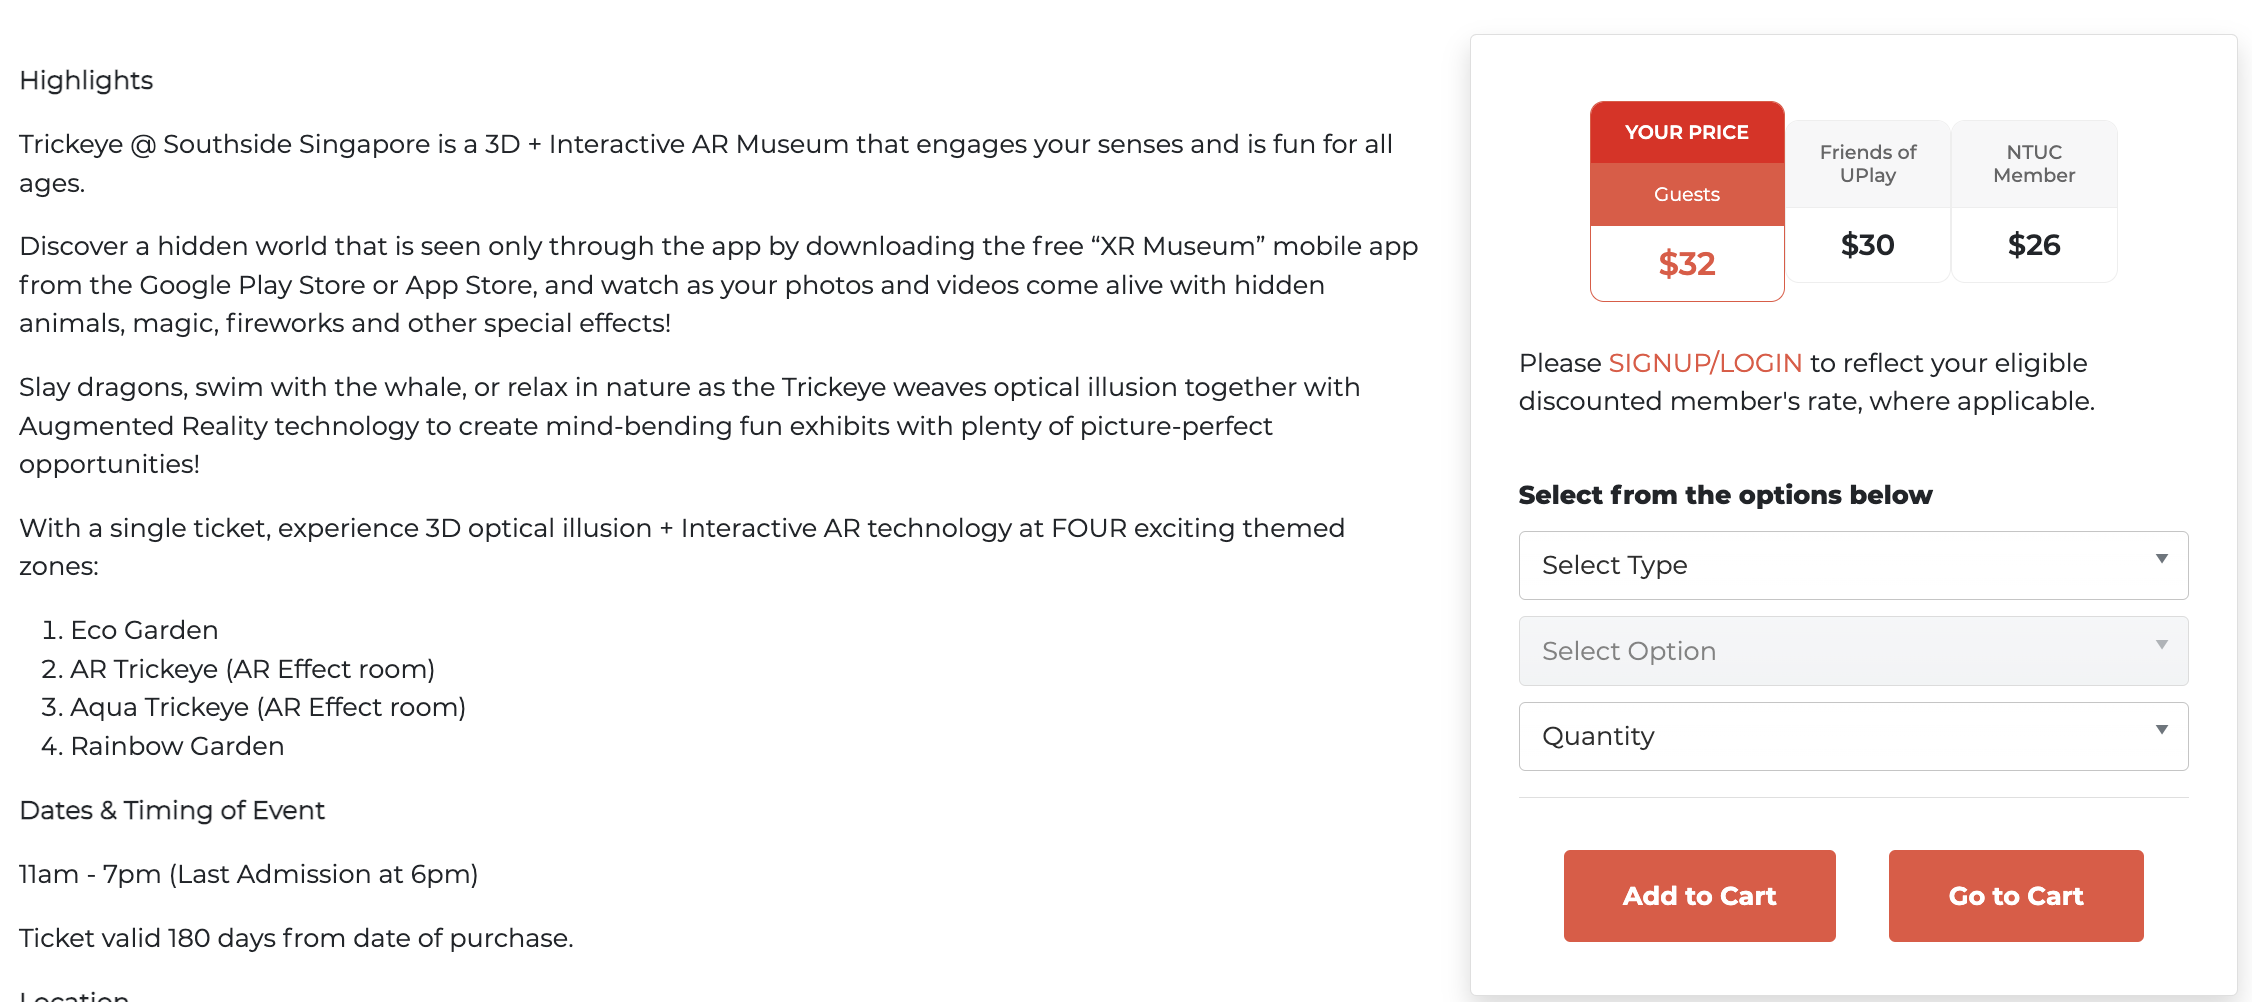Click the Add to Cart button
This screenshot has width=2252, height=1002.
[x=1699, y=896]
